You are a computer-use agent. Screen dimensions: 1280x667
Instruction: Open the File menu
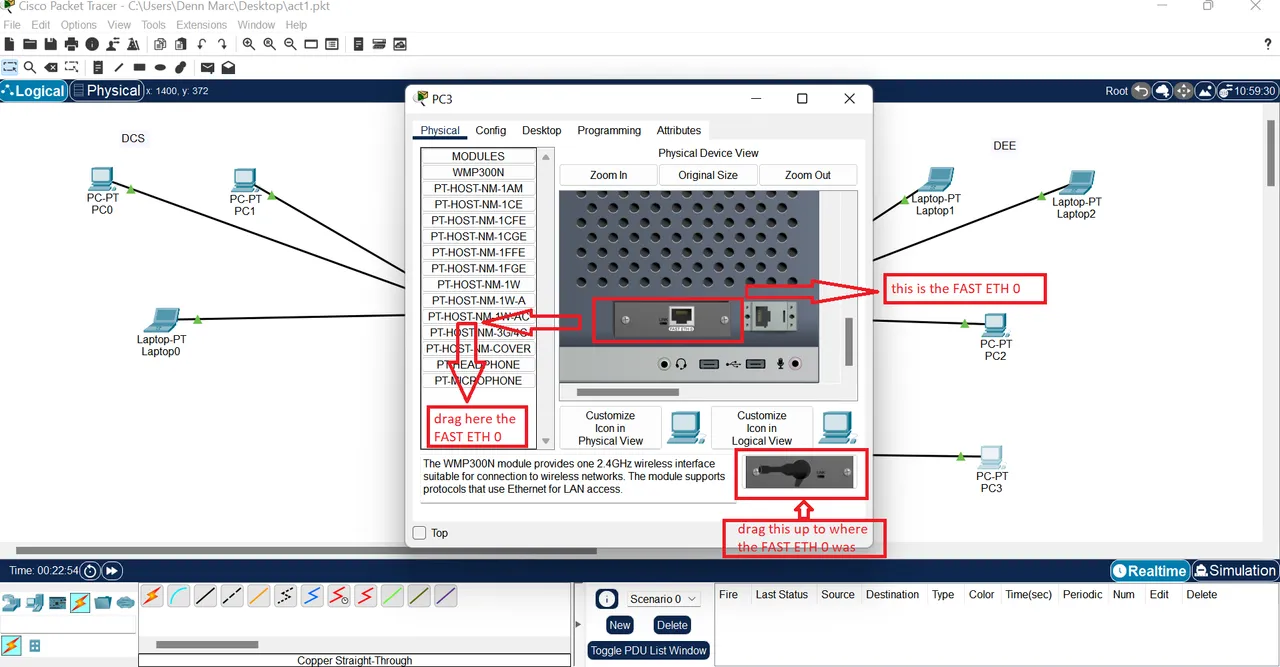[x=13, y=24]
